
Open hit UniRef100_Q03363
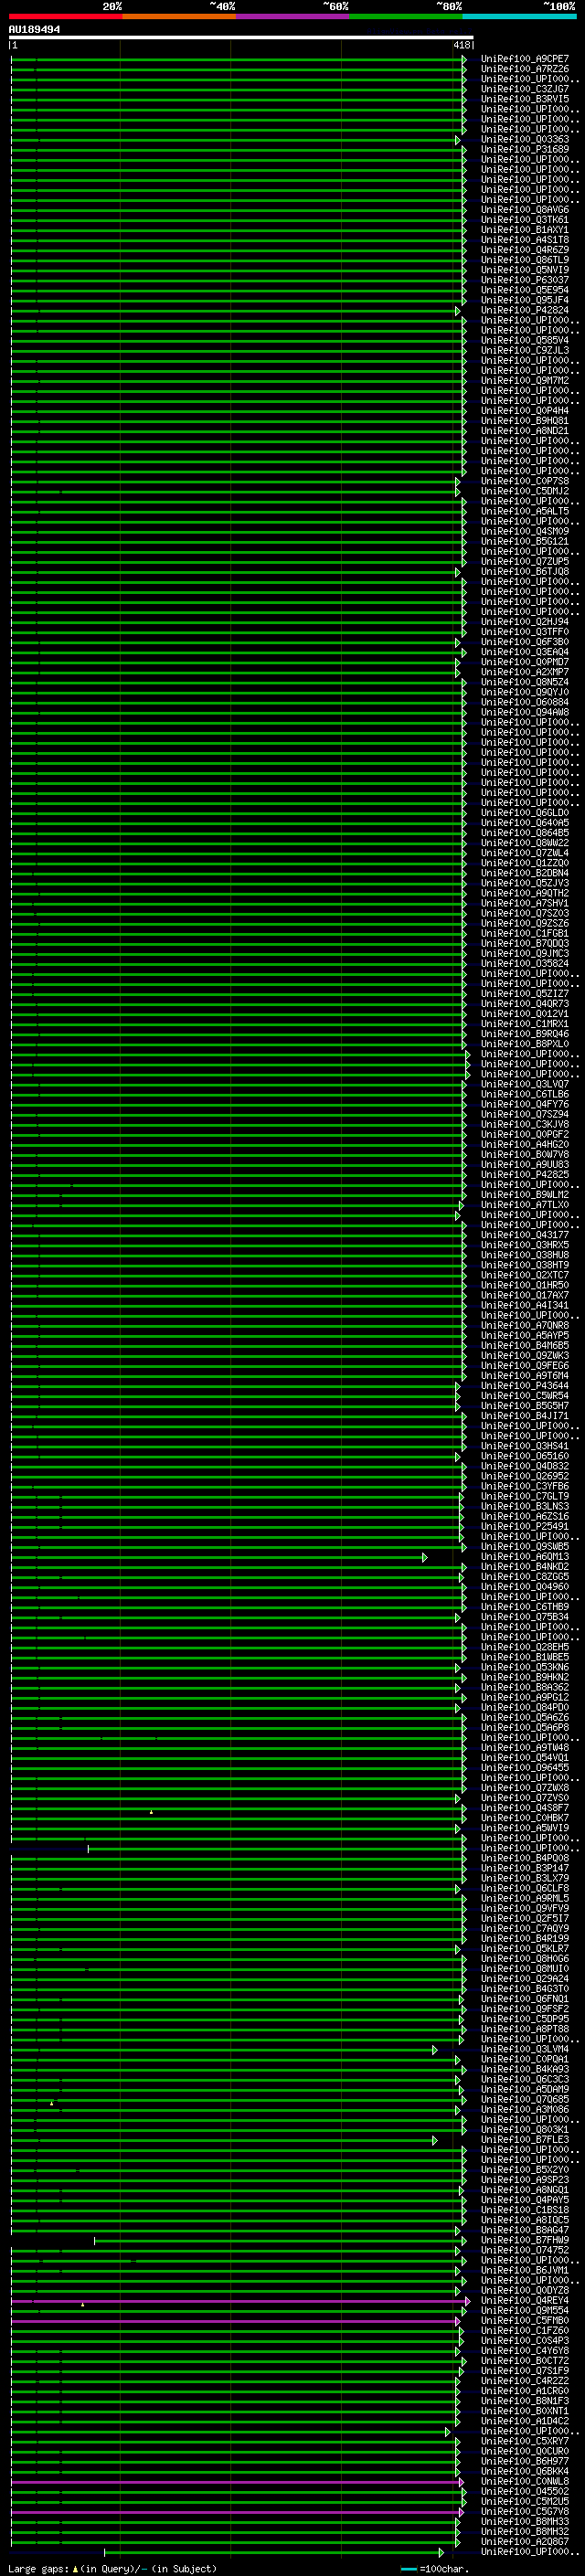click(524, 140)
